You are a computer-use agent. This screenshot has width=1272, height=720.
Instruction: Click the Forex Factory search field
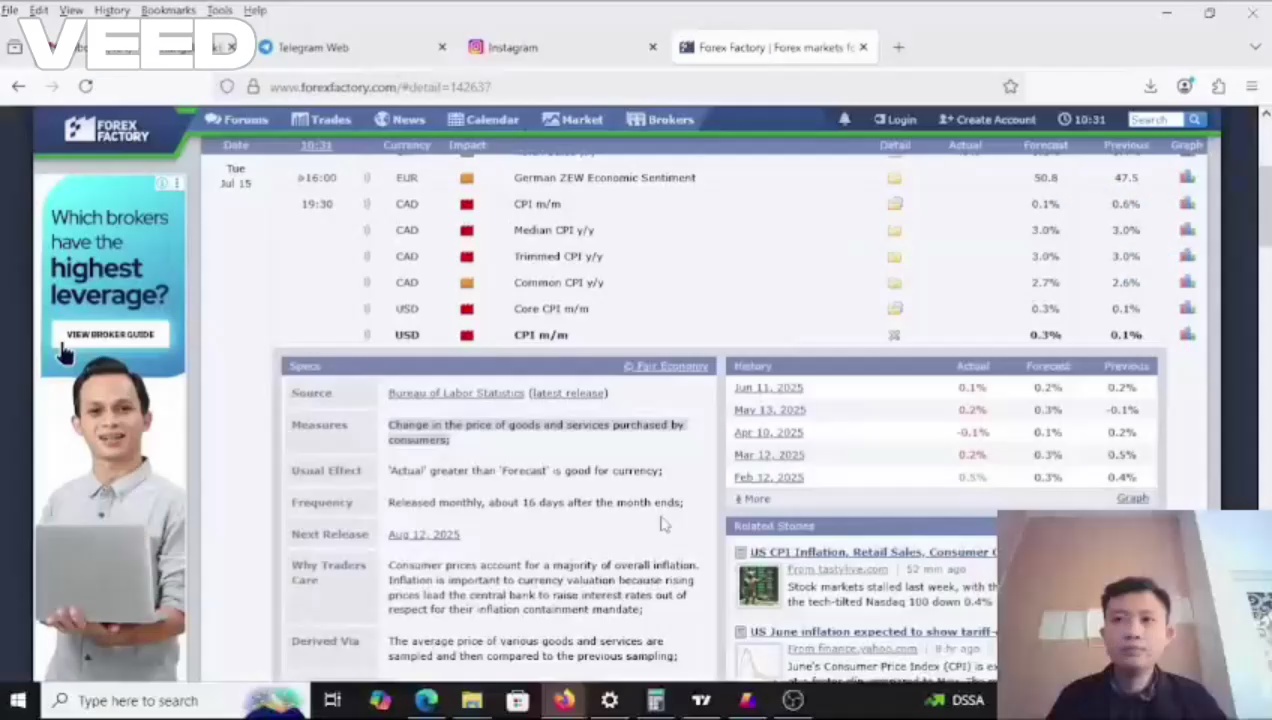[x=1156, y=120]
